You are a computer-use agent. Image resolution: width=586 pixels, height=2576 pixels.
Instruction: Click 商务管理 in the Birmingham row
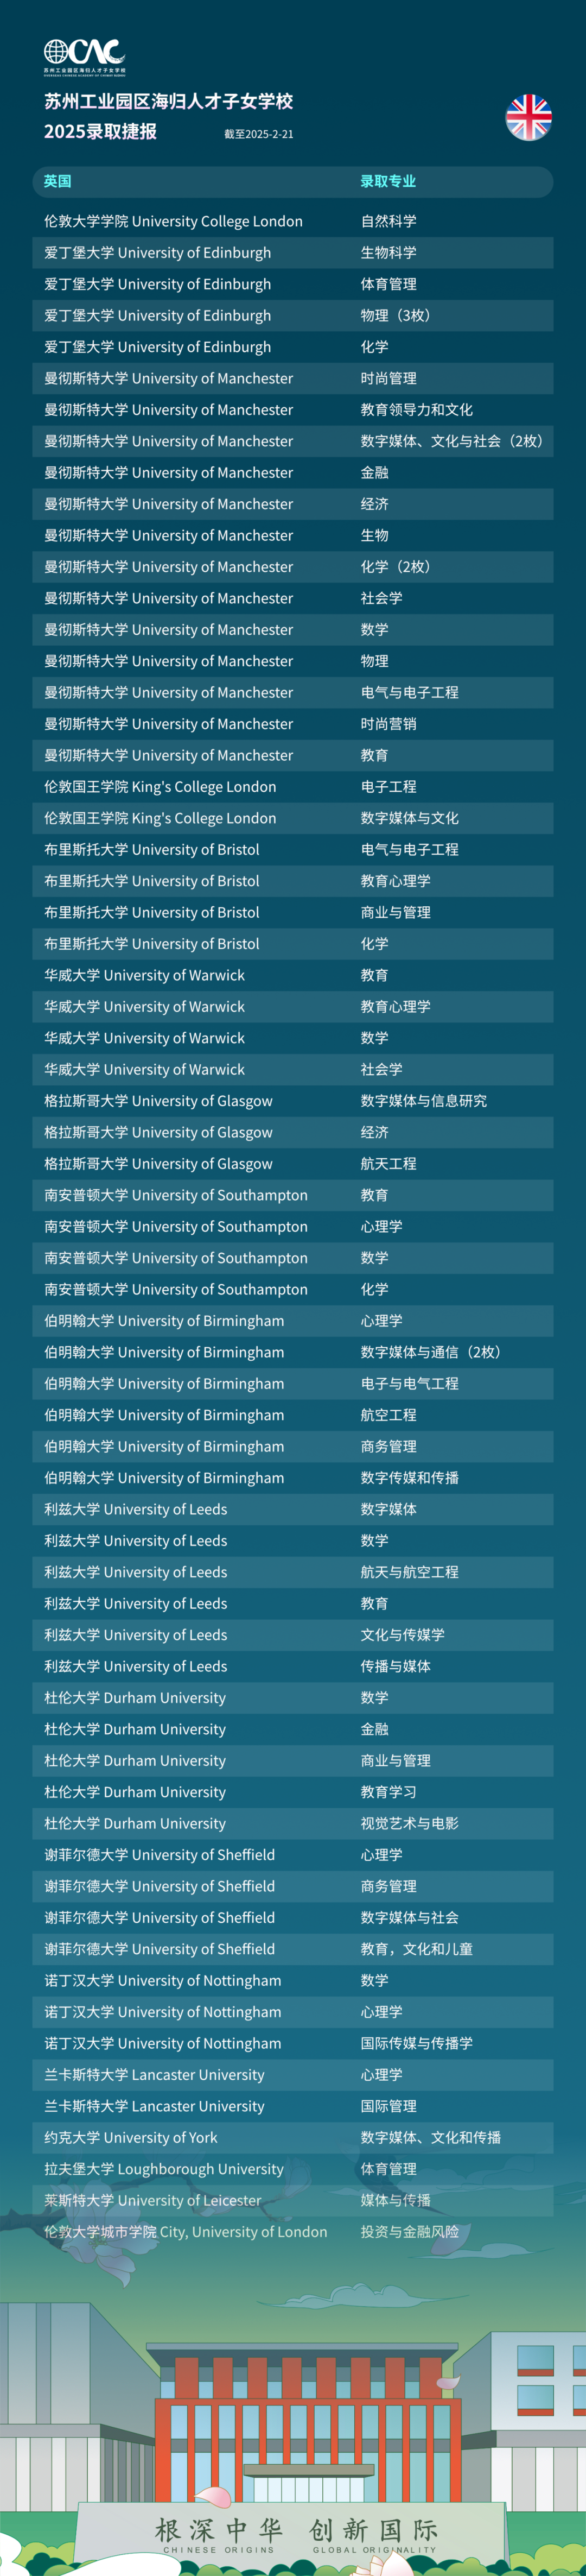coord(388,1447)
